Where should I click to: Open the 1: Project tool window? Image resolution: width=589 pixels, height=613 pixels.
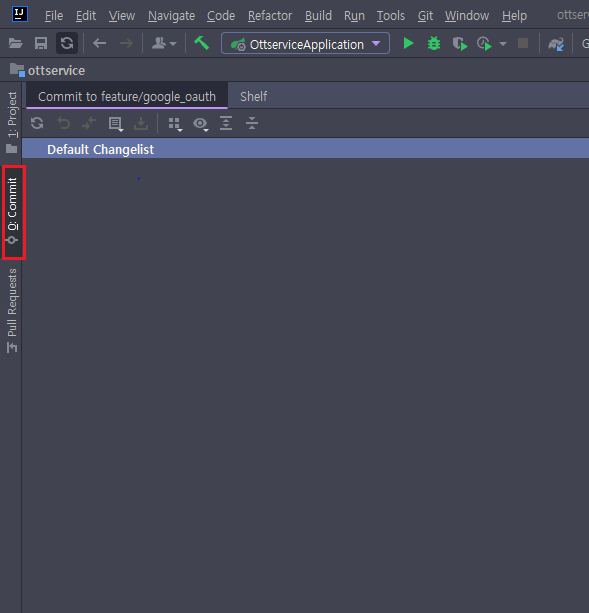tap(12, 122)
